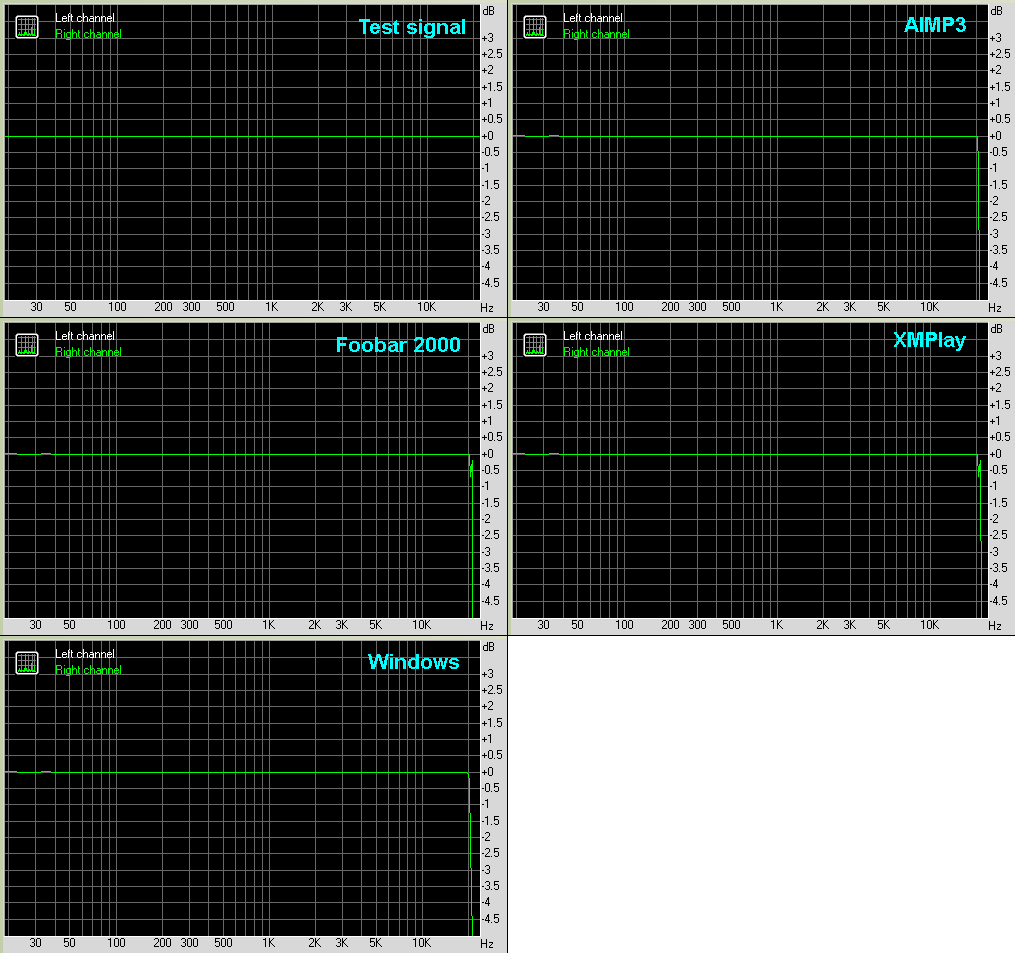Select "Left channel" legend in Windows graph
This screenshot has height=953, width=1015.
85,654
